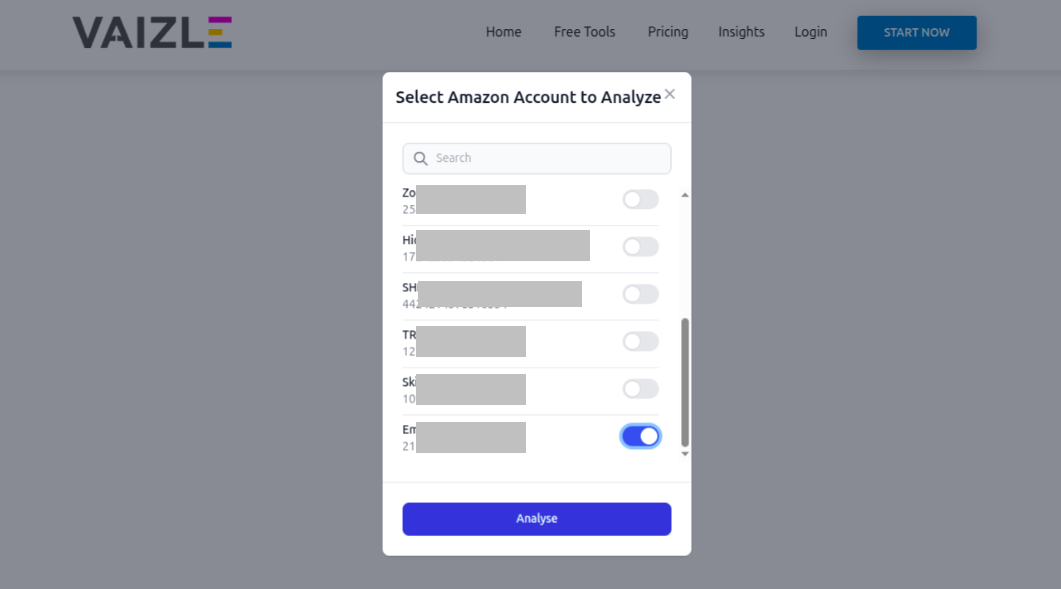Click the list scroll down arrow
The image size is (1061, 589).
[x=685, y=454]
